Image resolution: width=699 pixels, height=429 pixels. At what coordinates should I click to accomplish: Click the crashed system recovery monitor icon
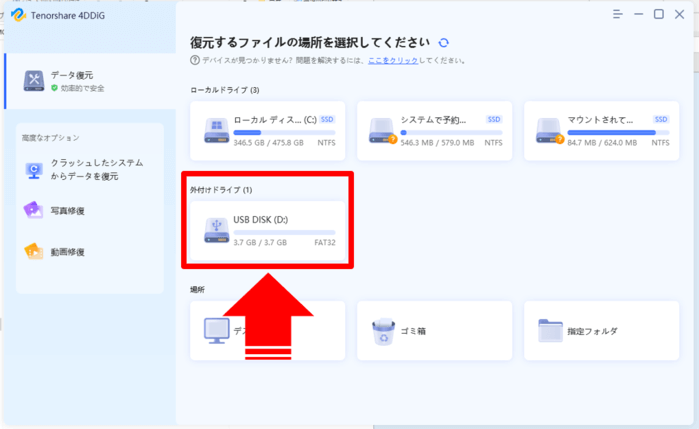click(34, 170)
